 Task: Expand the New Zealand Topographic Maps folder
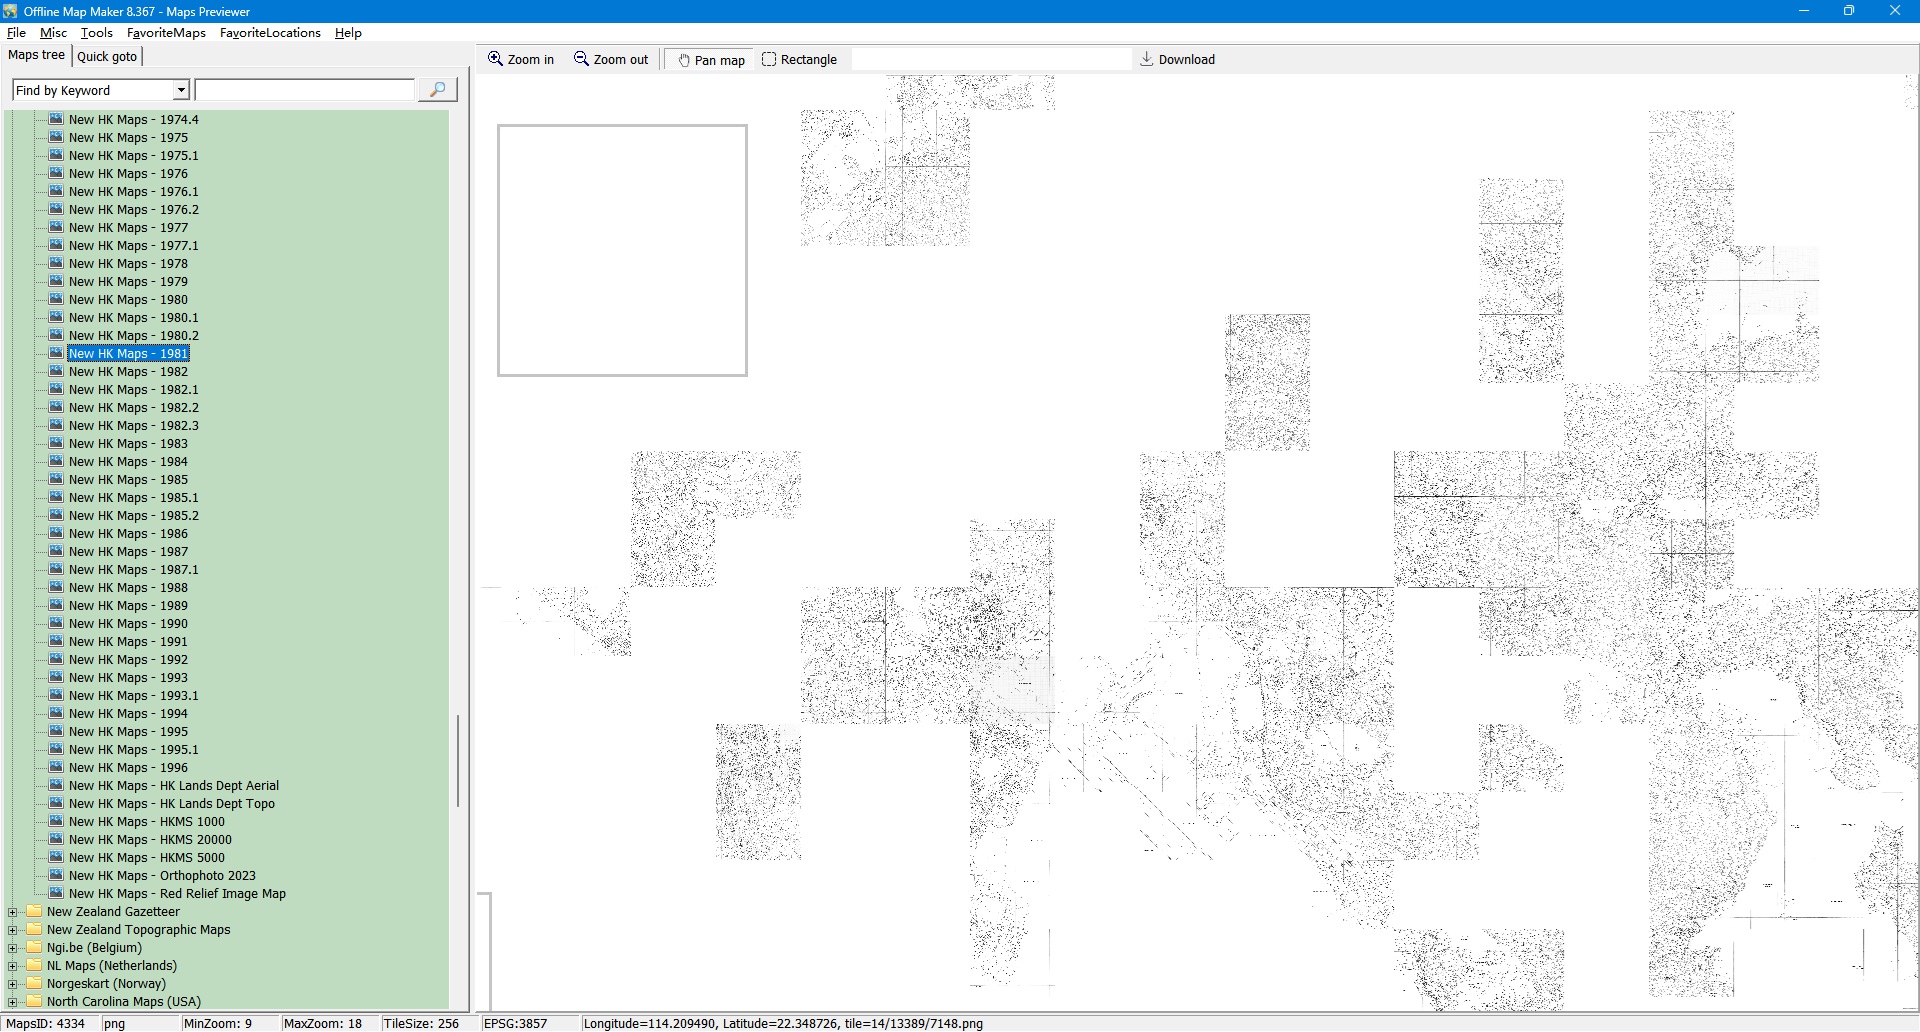[x=13, y=930]
